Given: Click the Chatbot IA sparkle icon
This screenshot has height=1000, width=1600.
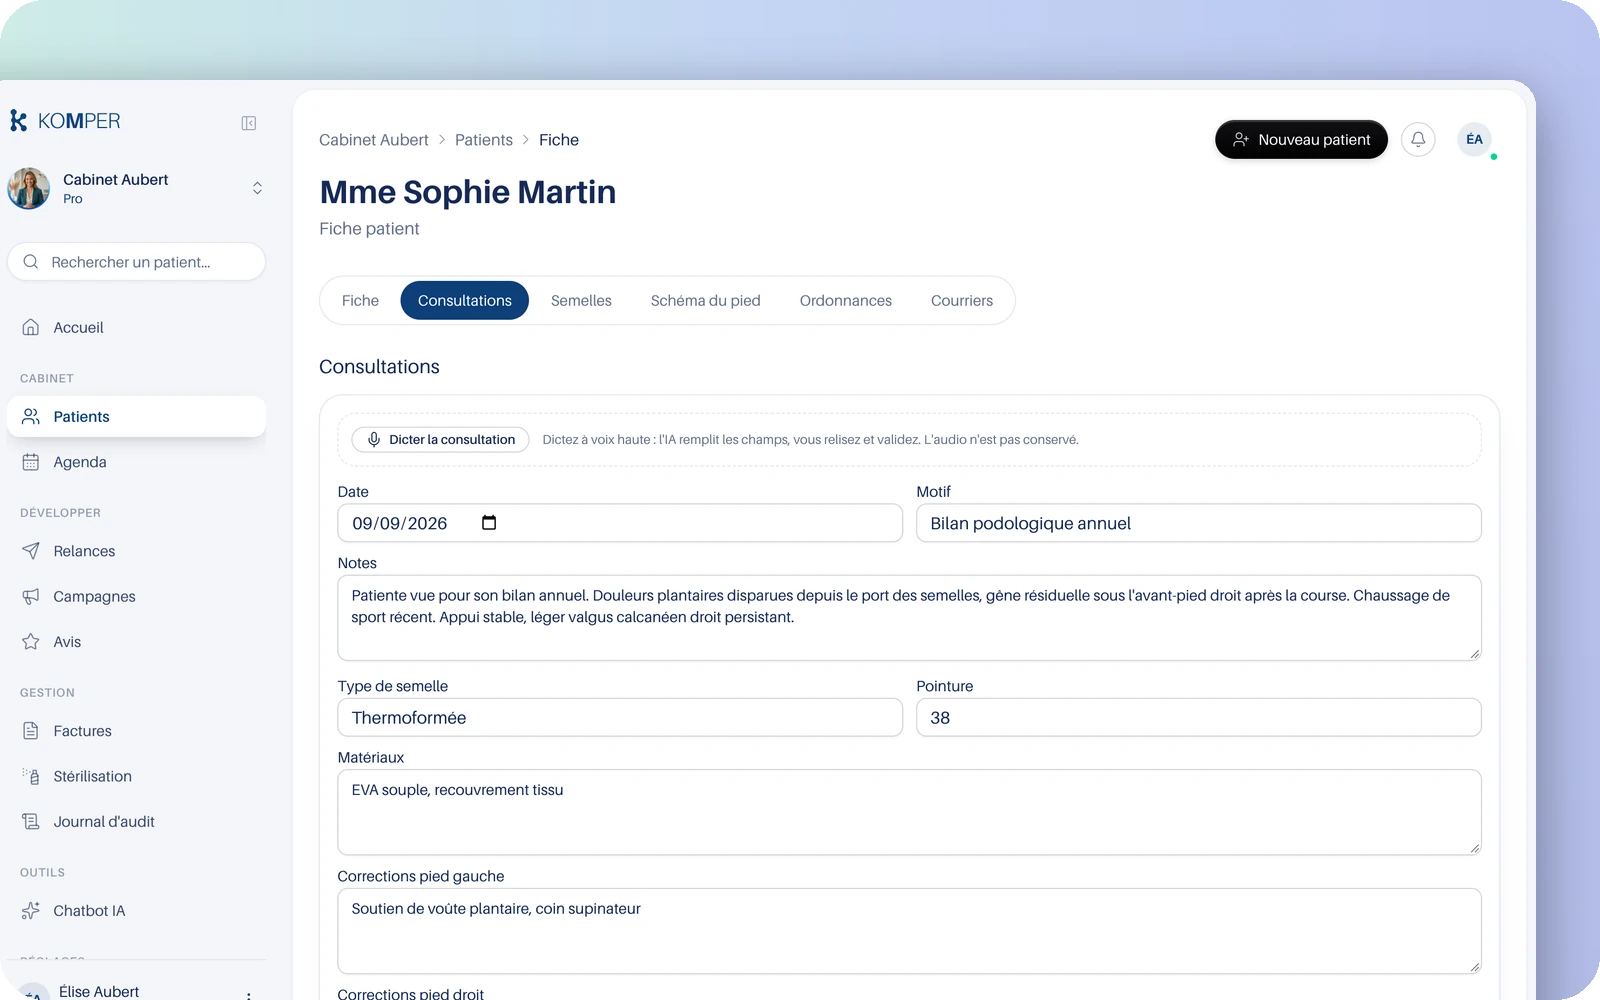Looking at the screenshot, I should click(x=31, y=911).
